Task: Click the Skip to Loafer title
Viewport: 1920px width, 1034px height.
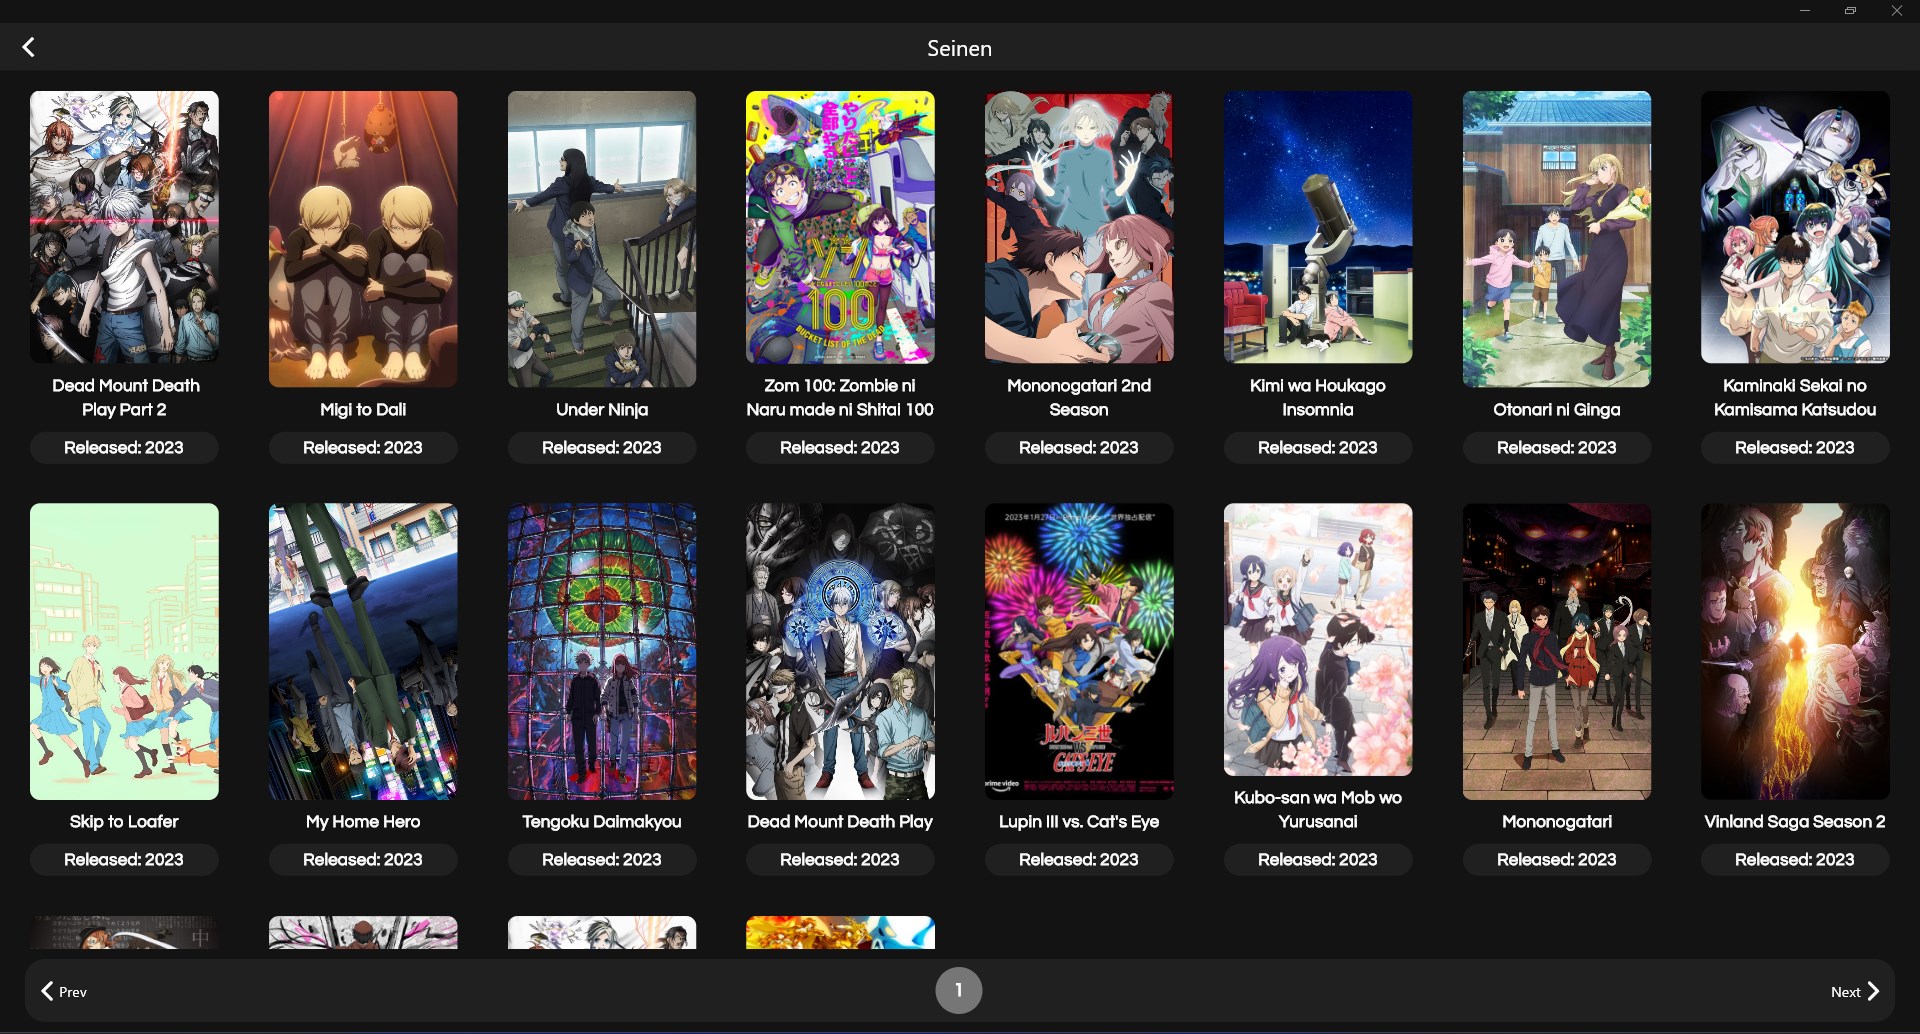Action: pyautogui.click(x=124, y=822)
